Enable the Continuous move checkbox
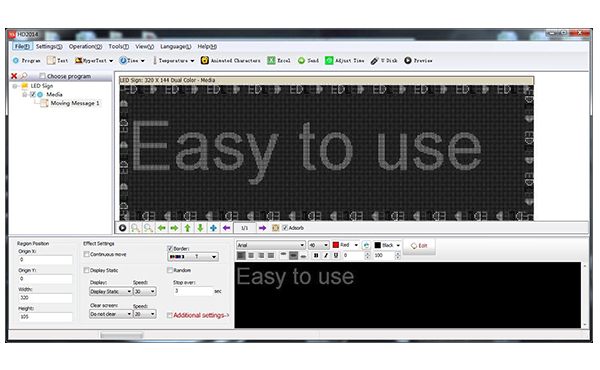The width and height of the screenshot is (600, 370). 86,254
